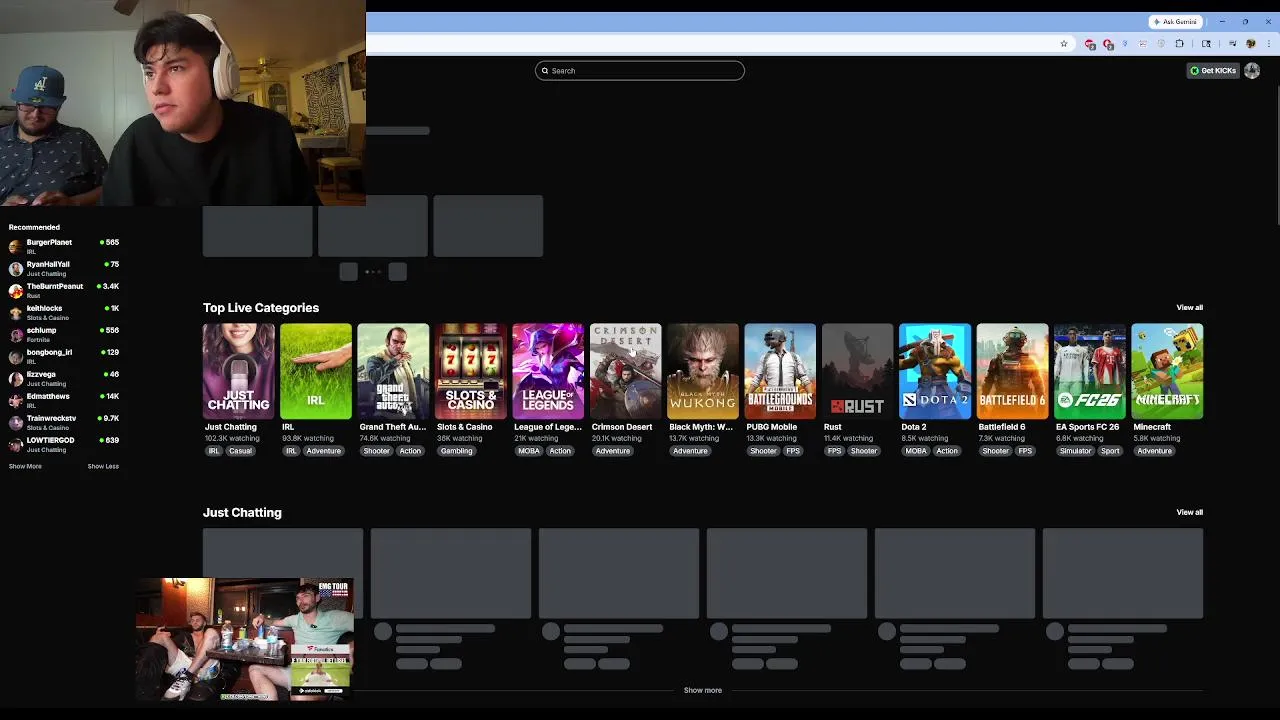Open the Dota 2 category title link
The image size is (1280, 720).
coord(914,427)
